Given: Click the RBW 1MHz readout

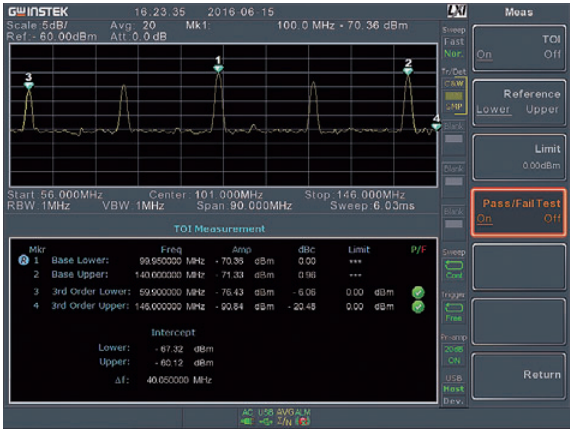Looking at the screenshot, I should 38,206.
